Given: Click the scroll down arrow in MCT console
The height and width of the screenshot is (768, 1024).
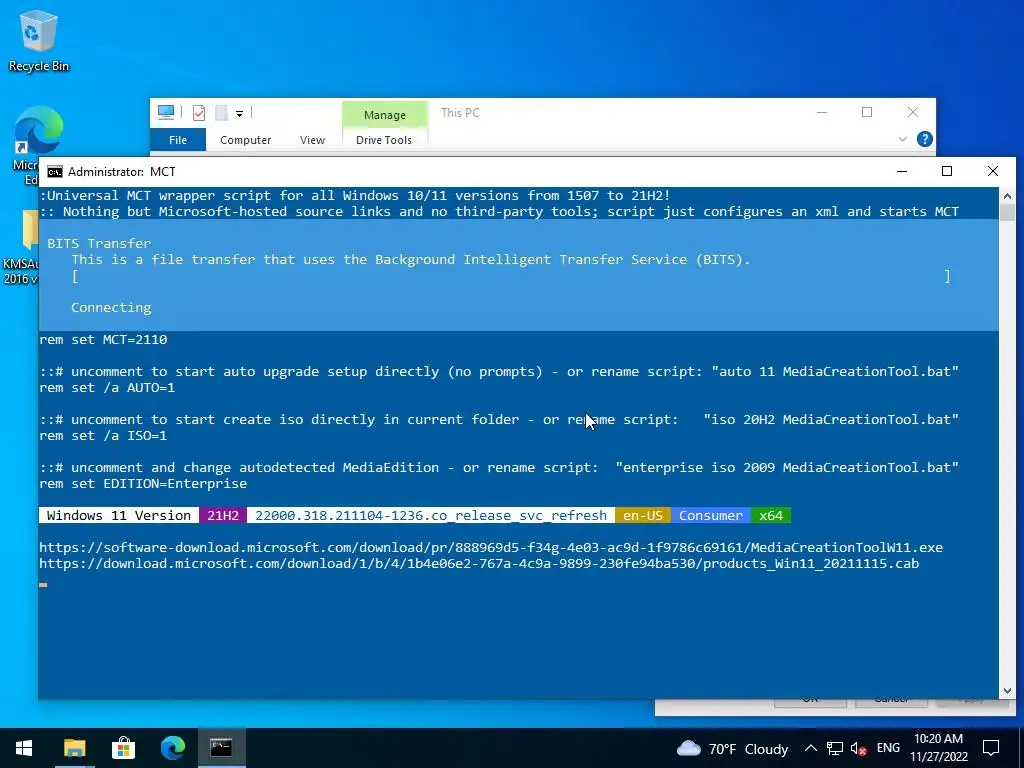Looking at the screenshot, I should [x=1007, y=690].
